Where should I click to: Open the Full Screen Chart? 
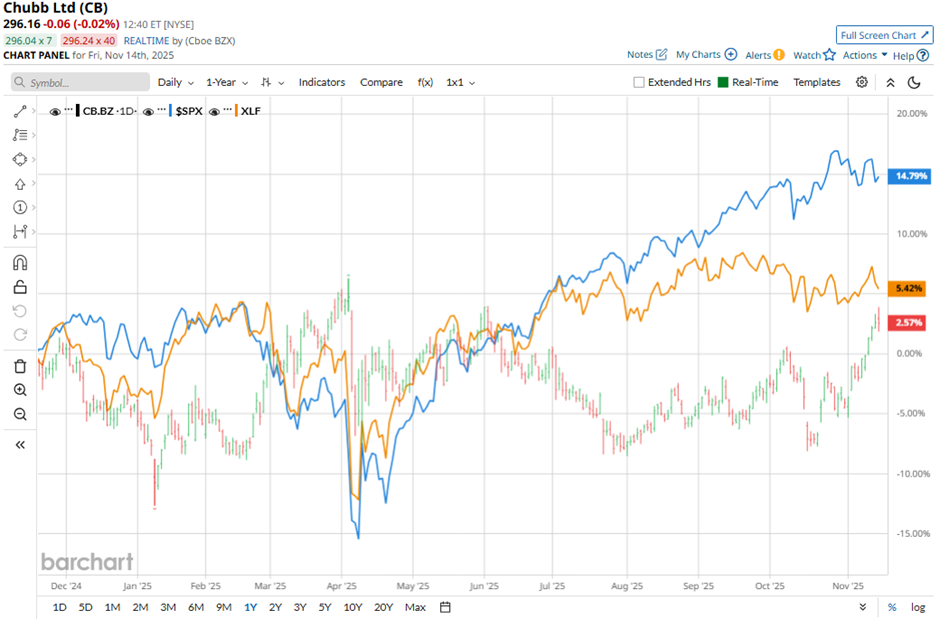(884, 35)
